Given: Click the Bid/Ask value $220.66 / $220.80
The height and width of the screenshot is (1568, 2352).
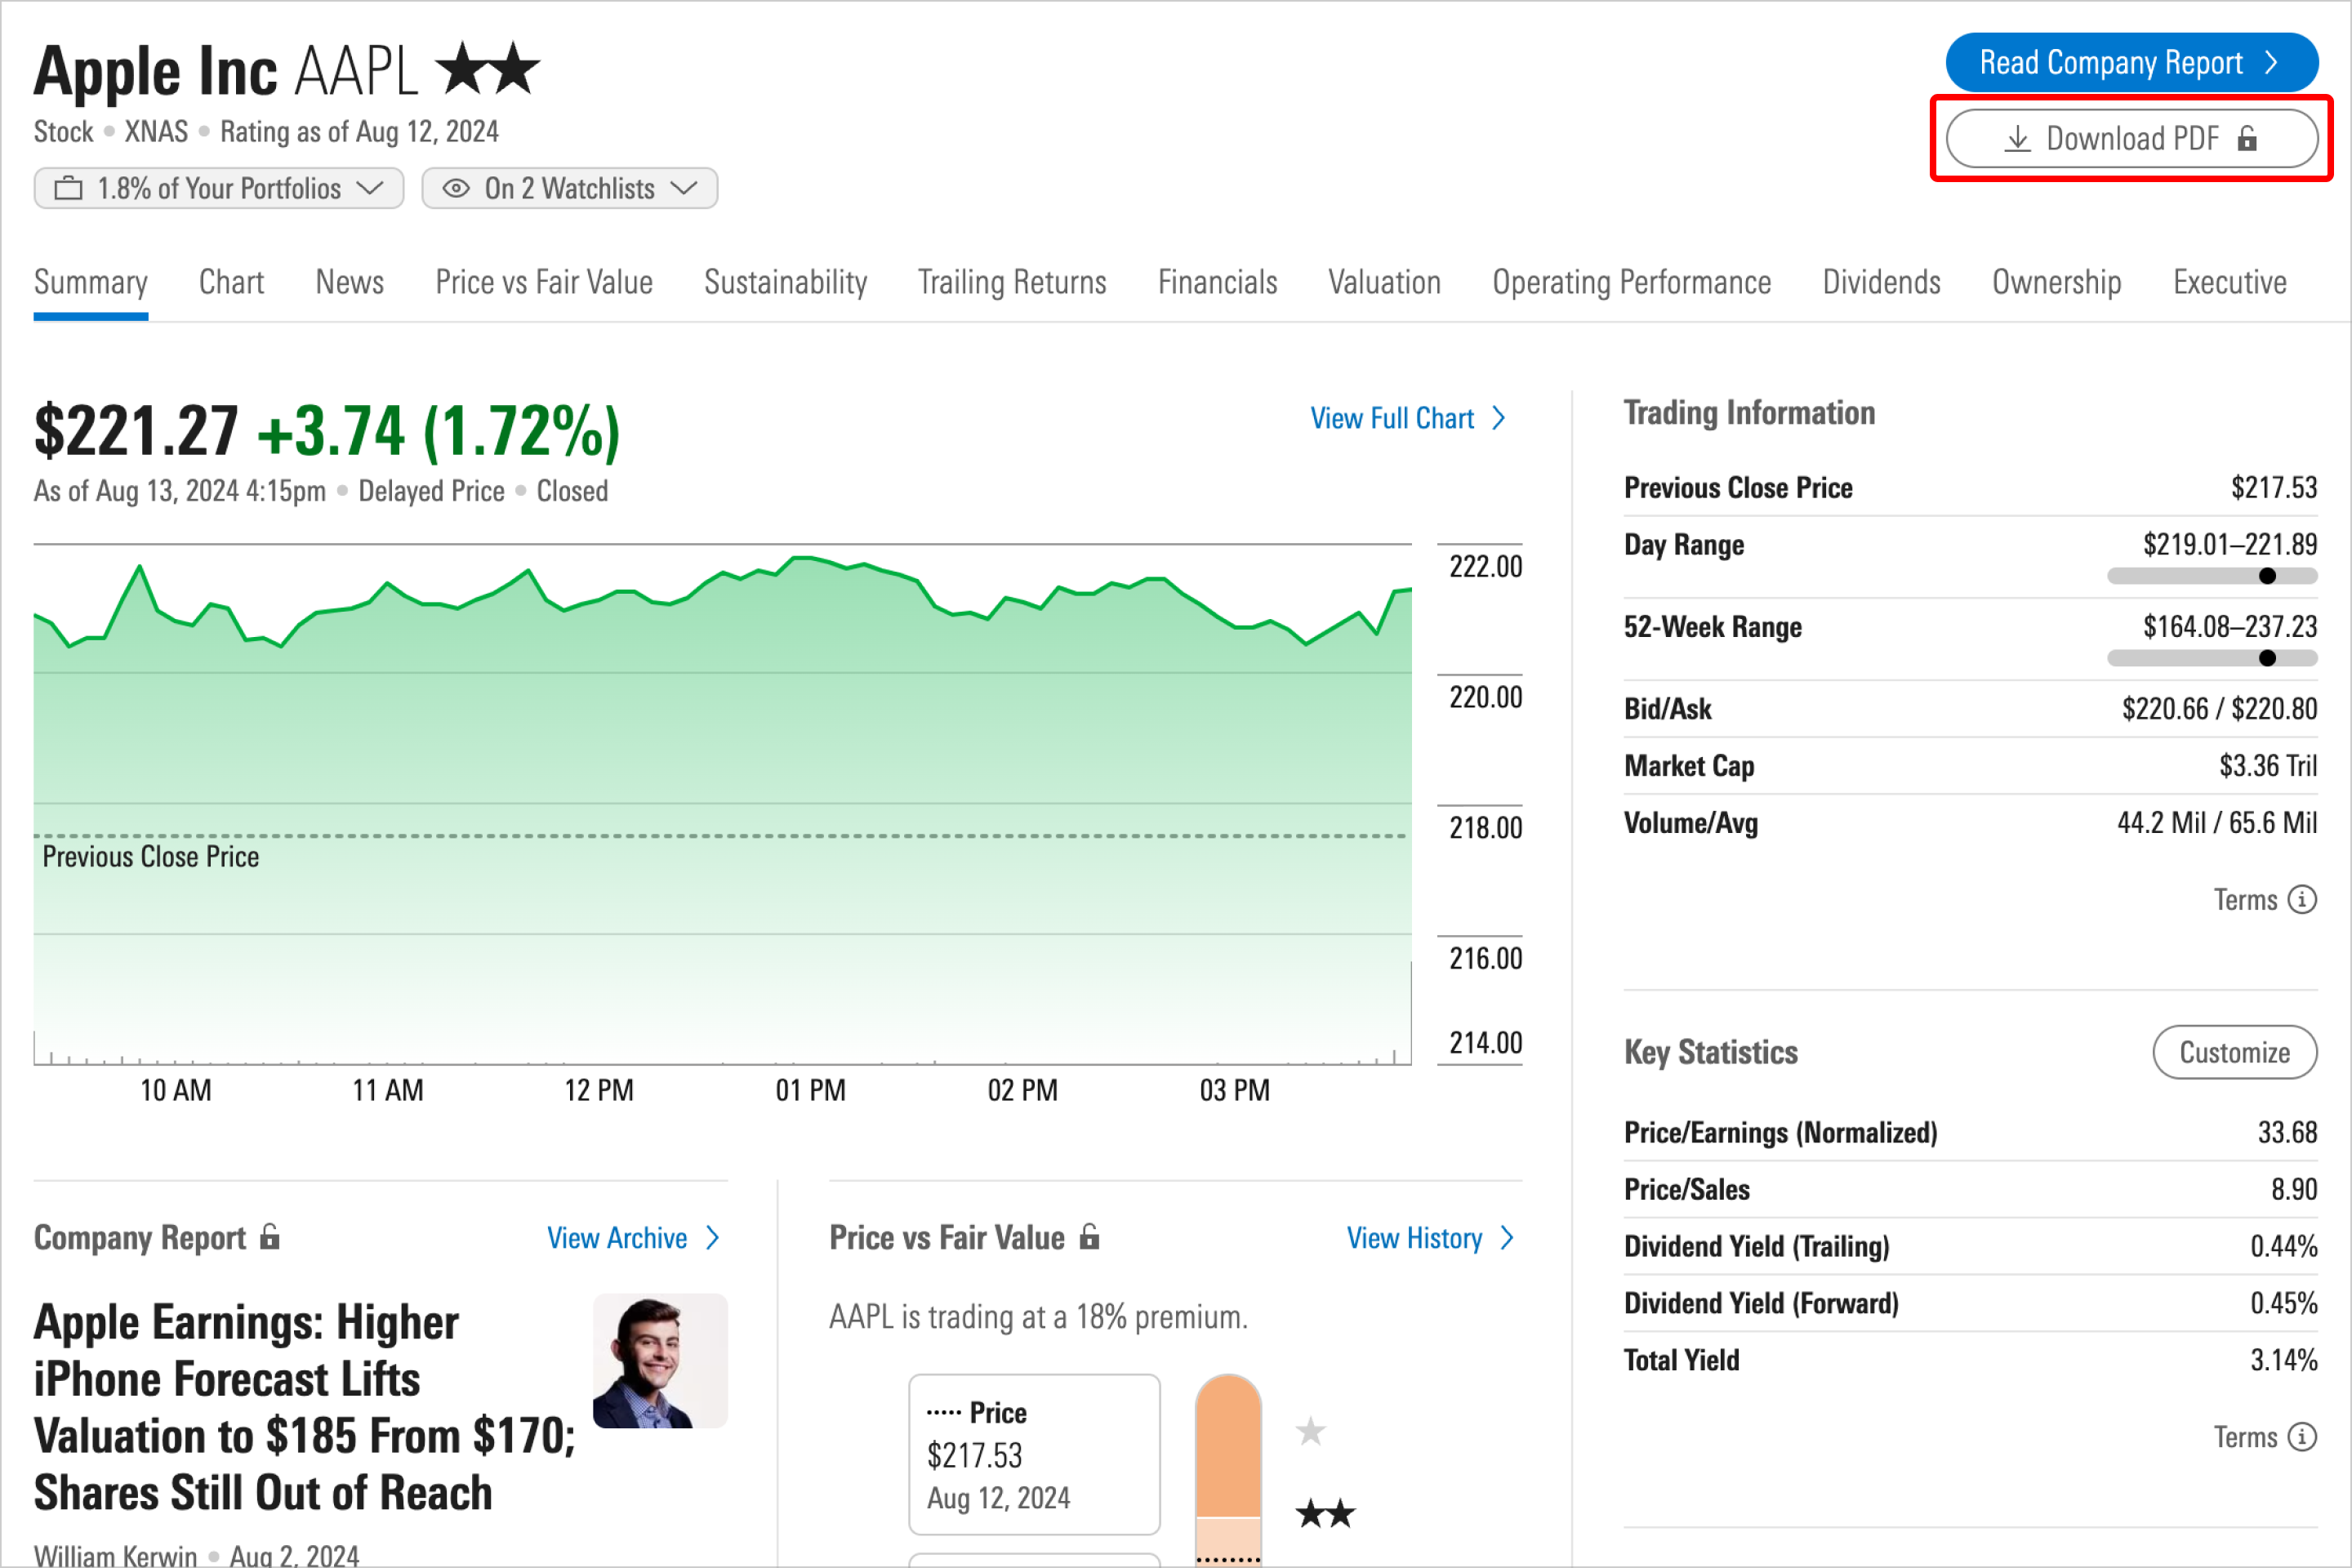Looking at the screenshot, I should [x=2219, y=709].
